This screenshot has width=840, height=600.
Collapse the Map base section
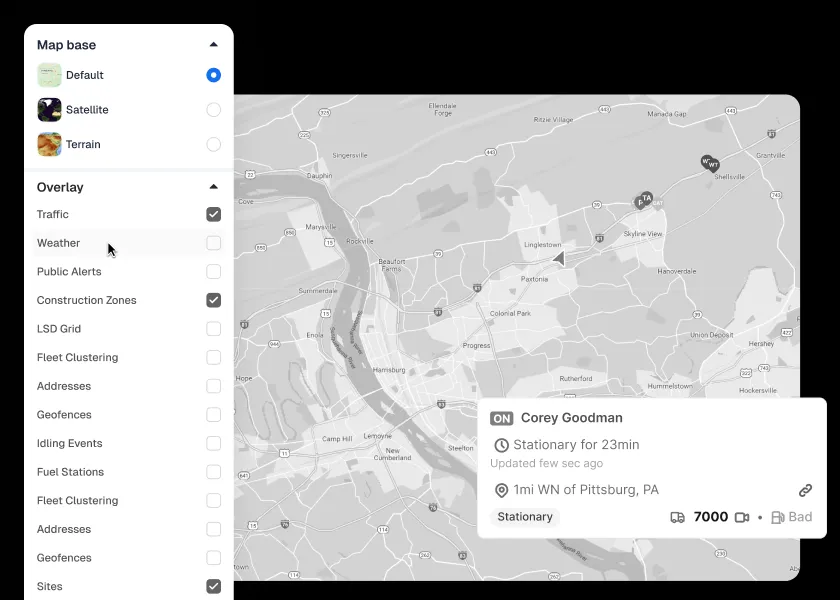[213, 44]
